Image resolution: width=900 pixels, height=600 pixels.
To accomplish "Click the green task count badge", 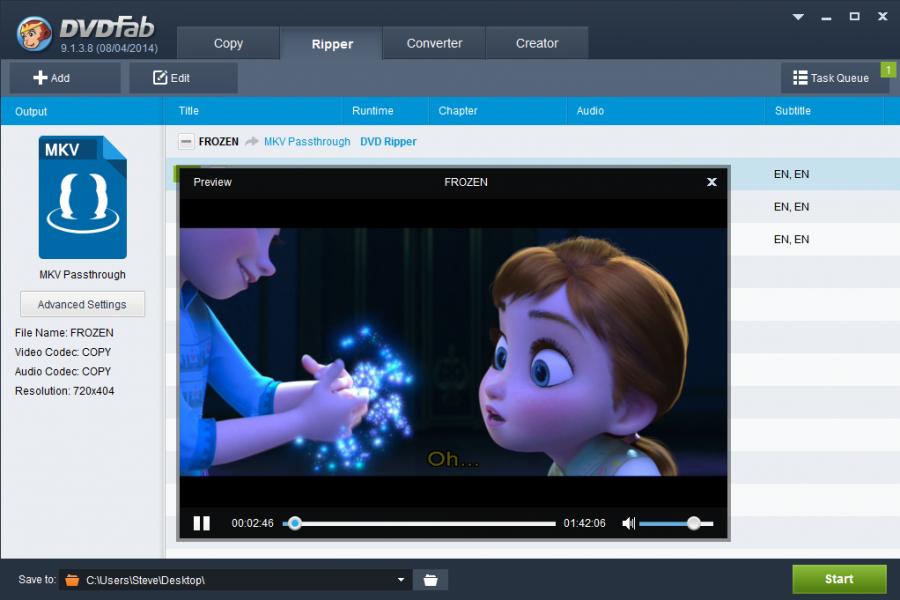I will coord(888,69).
